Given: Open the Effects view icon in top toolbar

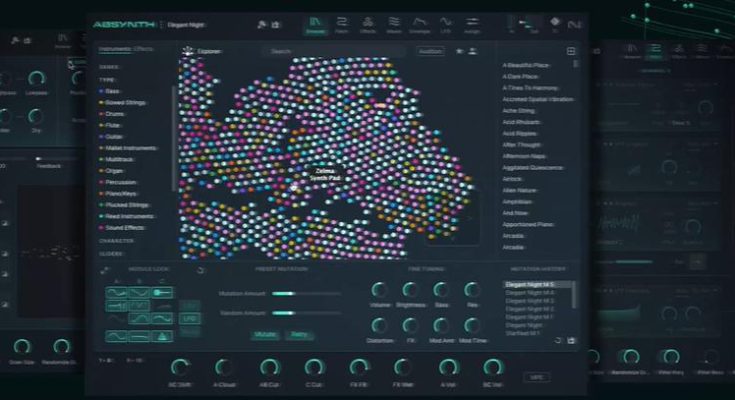Looking at the screenshot, I should [367, 23].
